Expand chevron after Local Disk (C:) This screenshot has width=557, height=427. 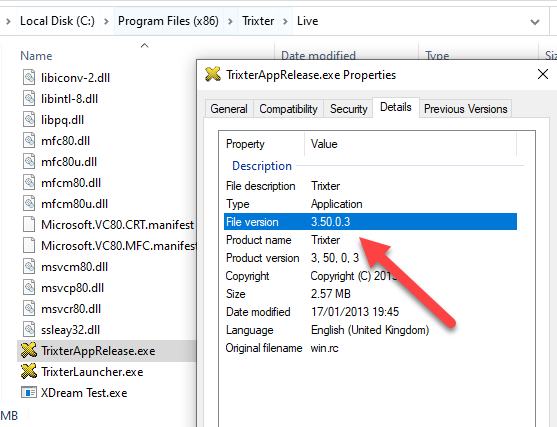pyautogui.click(x=106, y=21)
